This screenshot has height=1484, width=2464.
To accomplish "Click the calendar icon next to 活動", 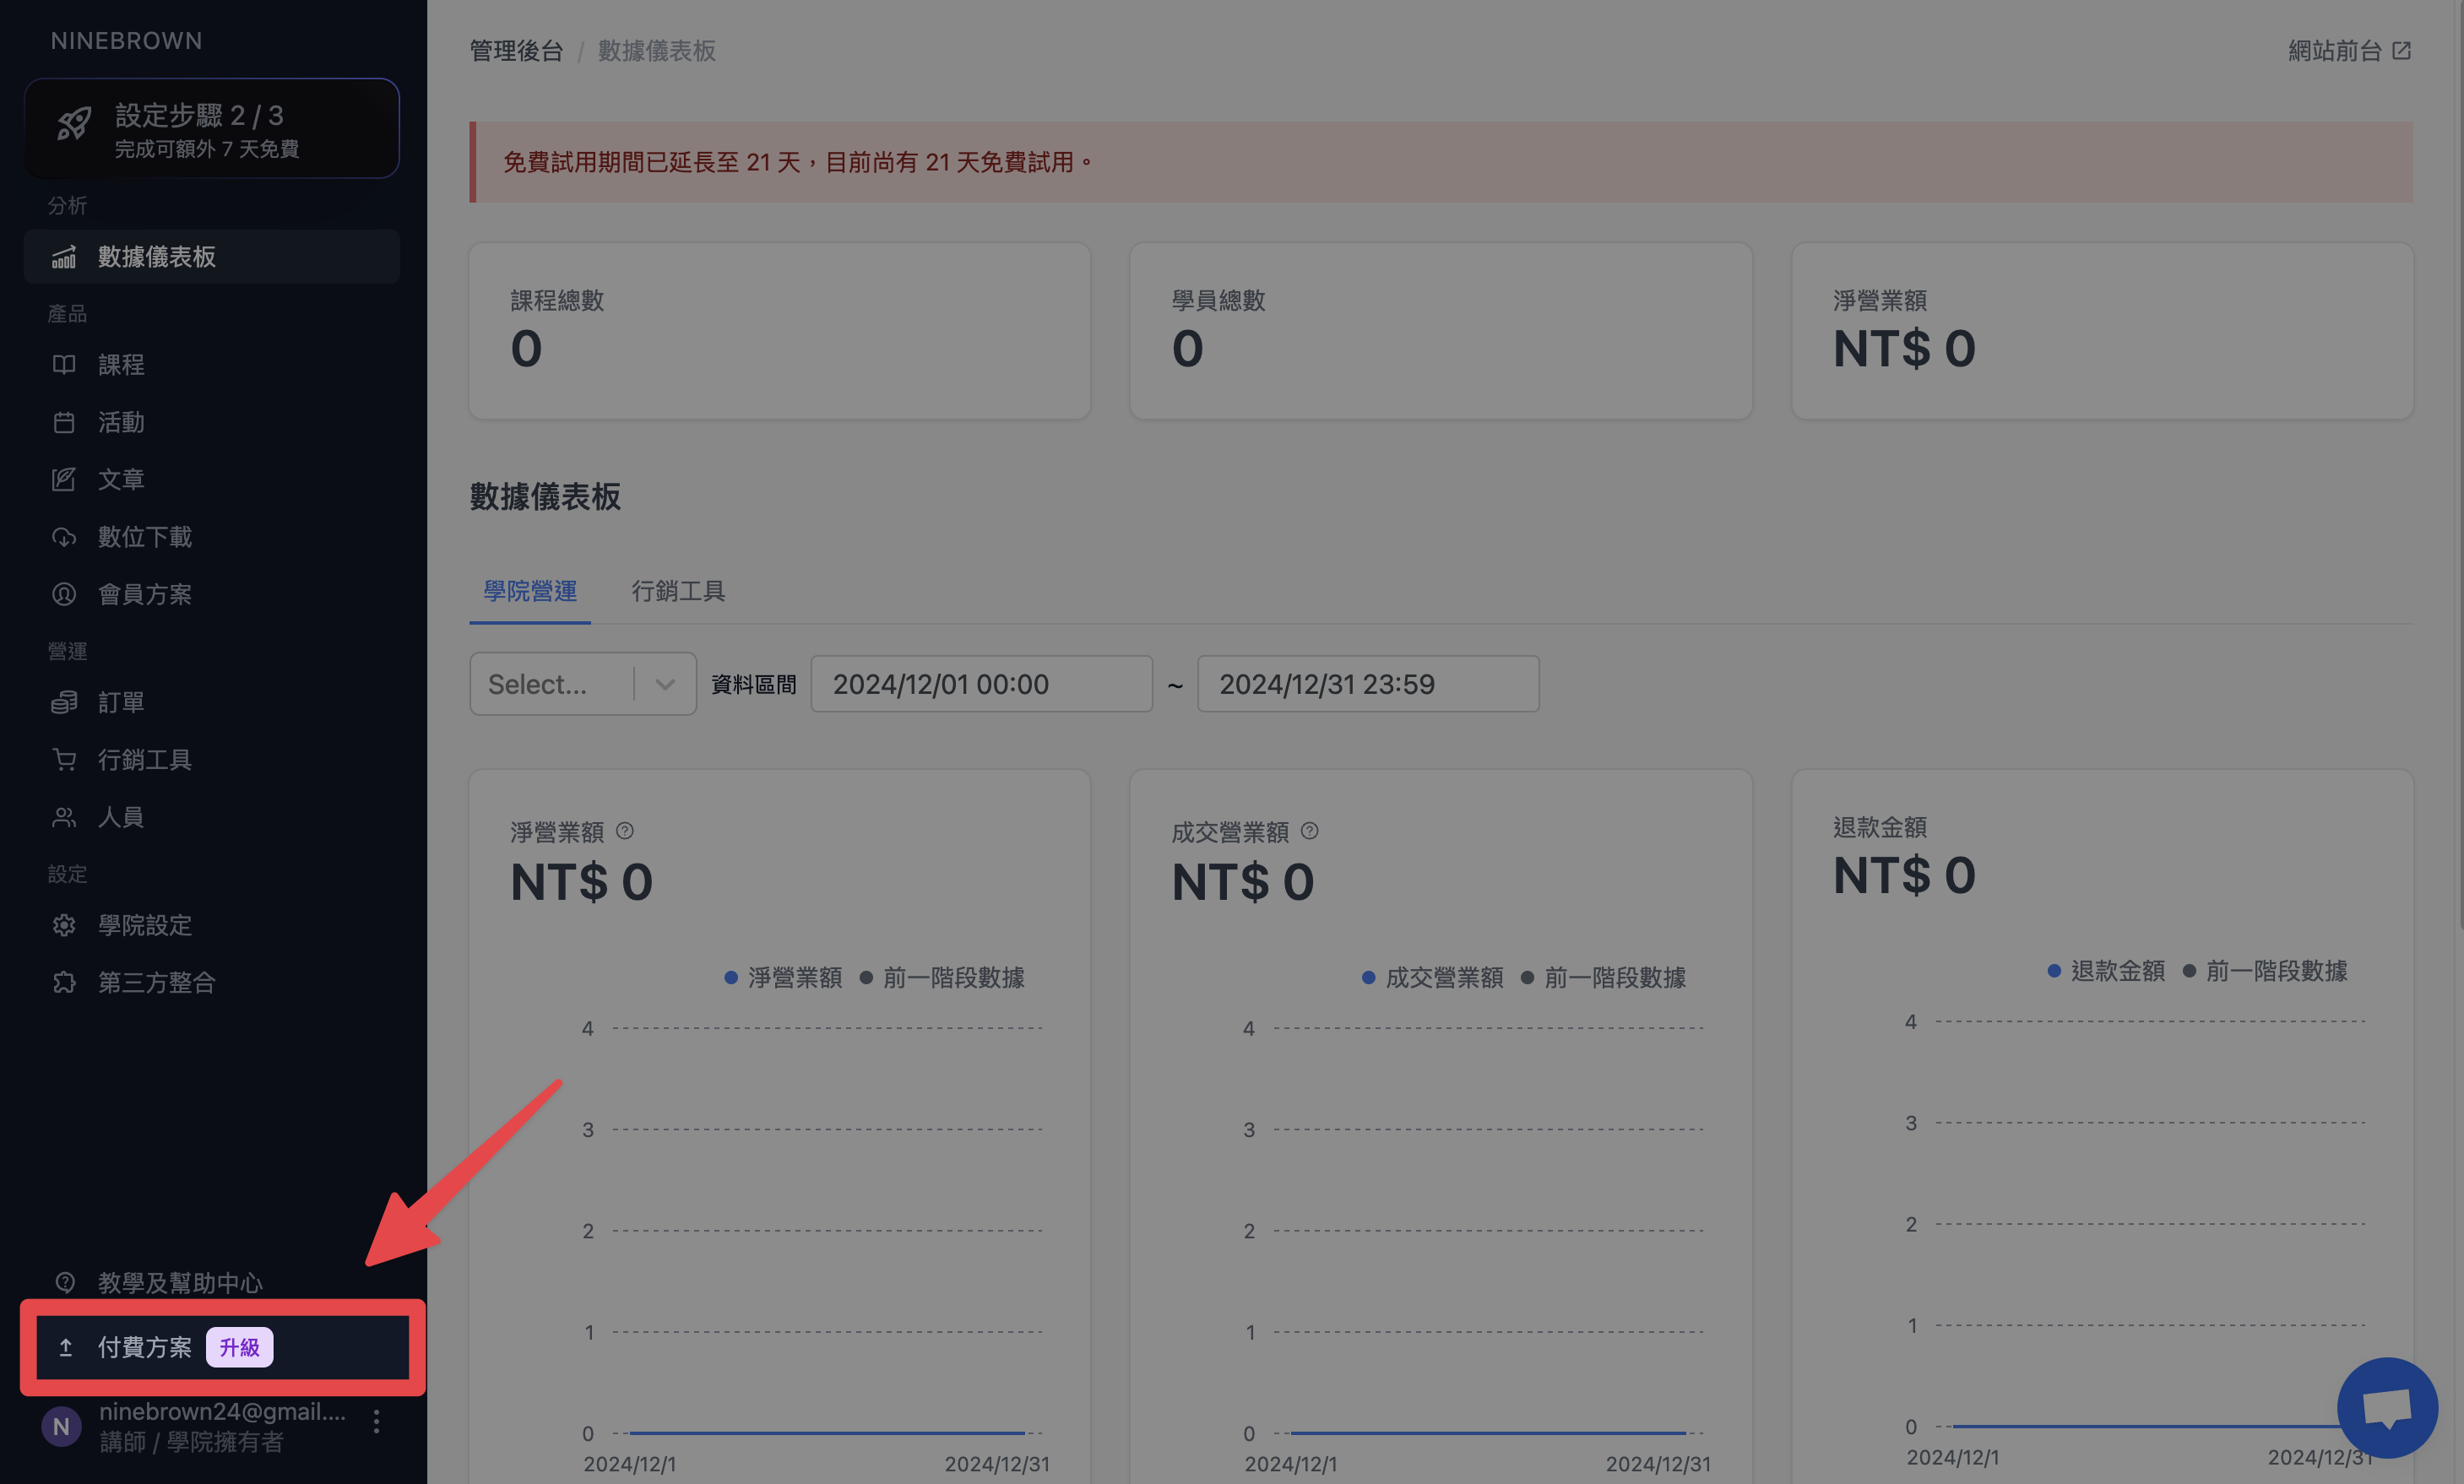I will click(x=64, y=422).
